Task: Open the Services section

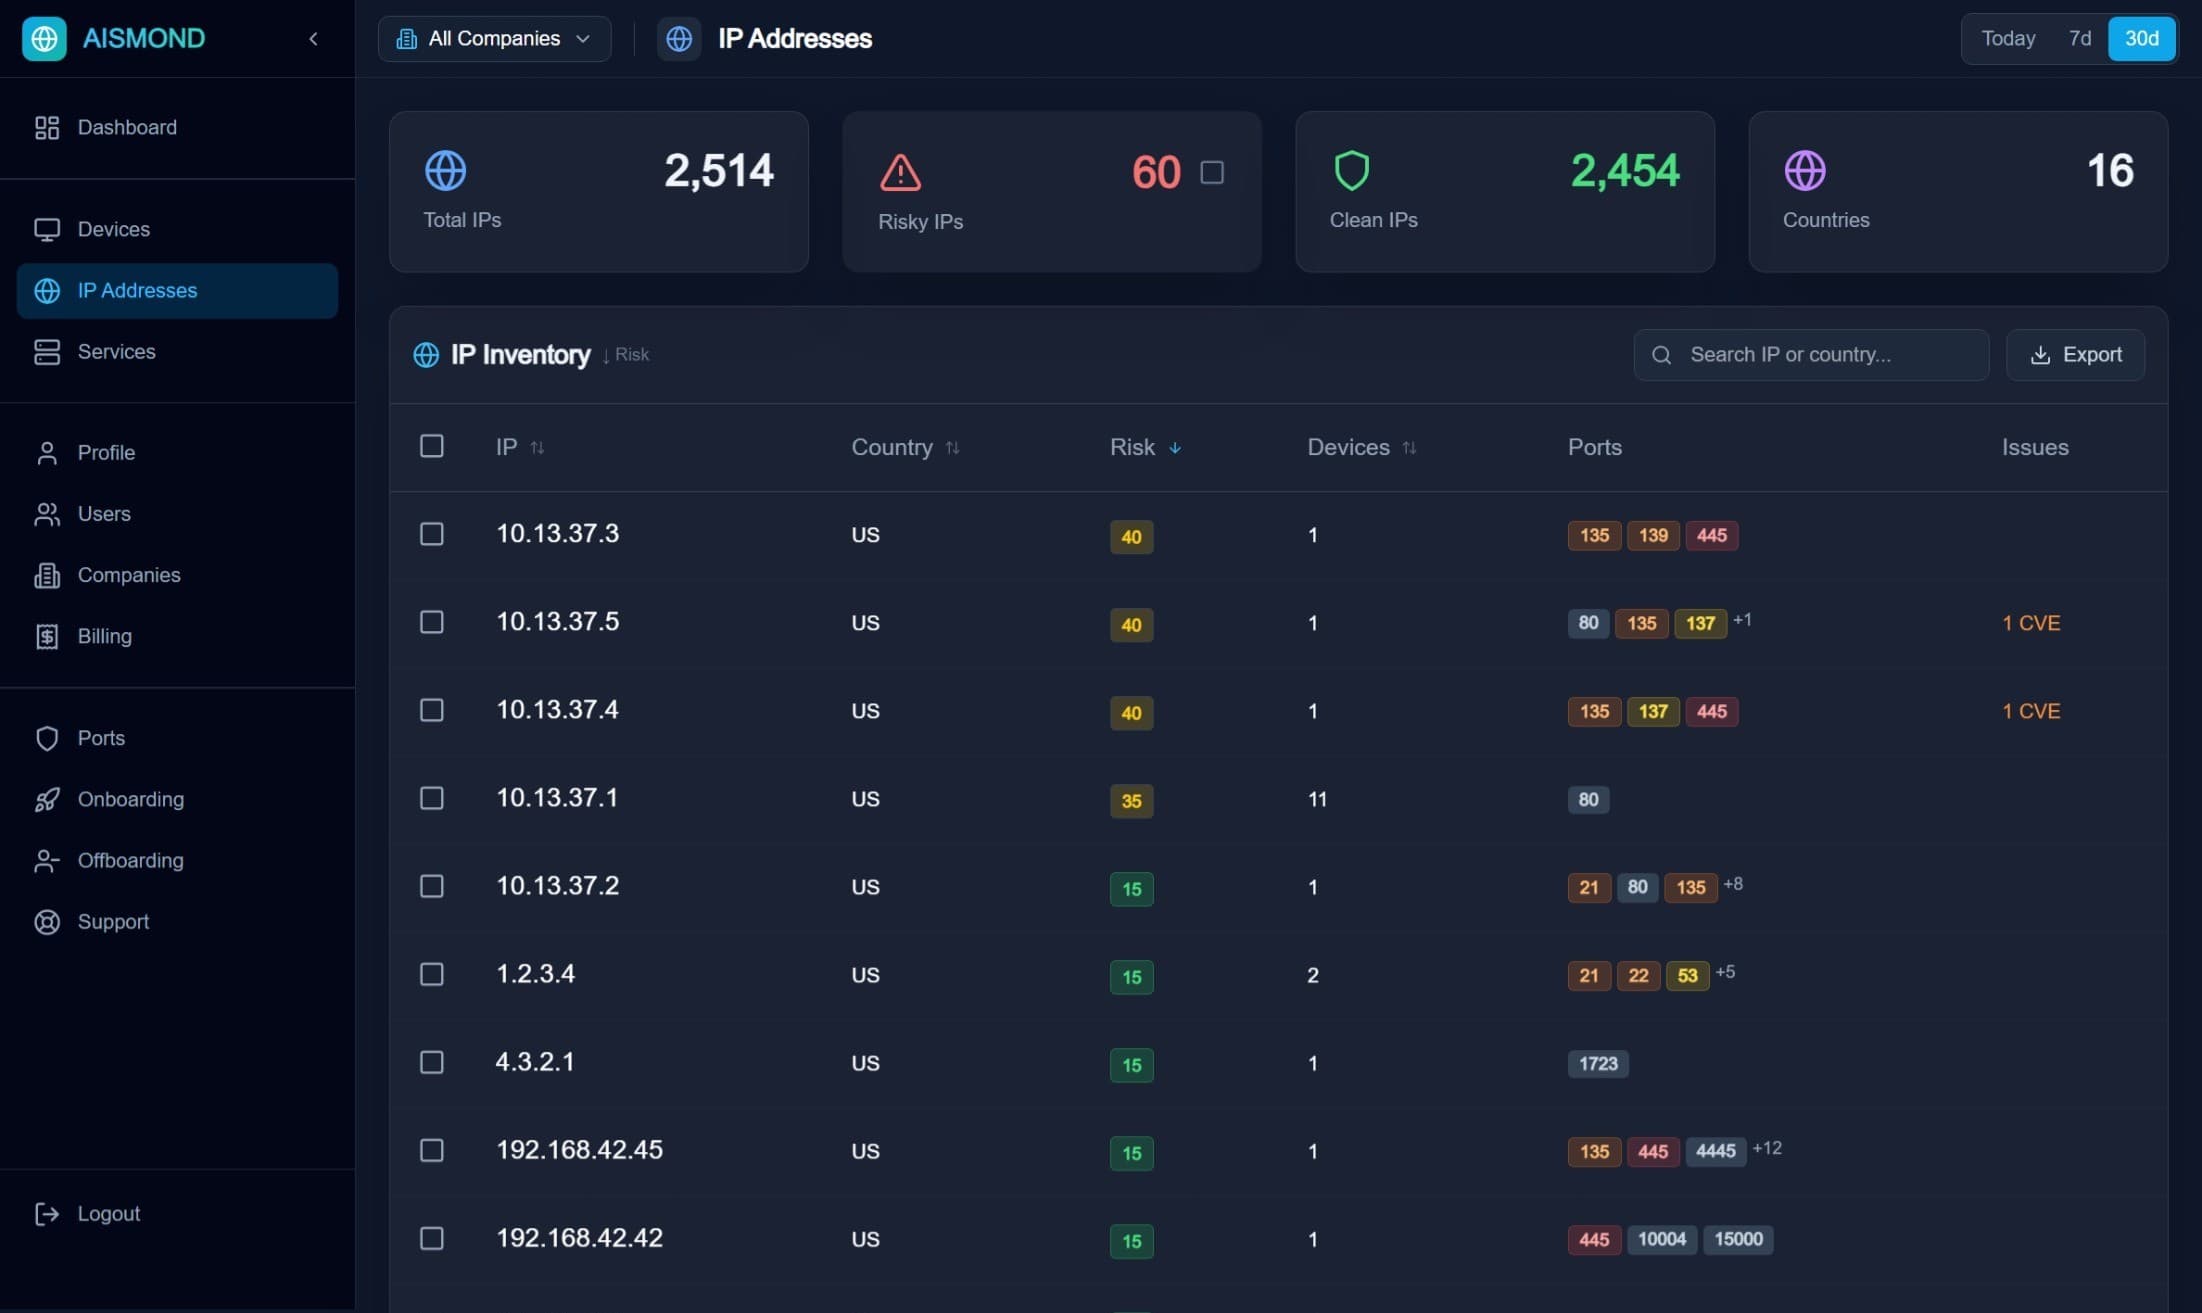Action: pyautogui.click(x=117, y=351)
